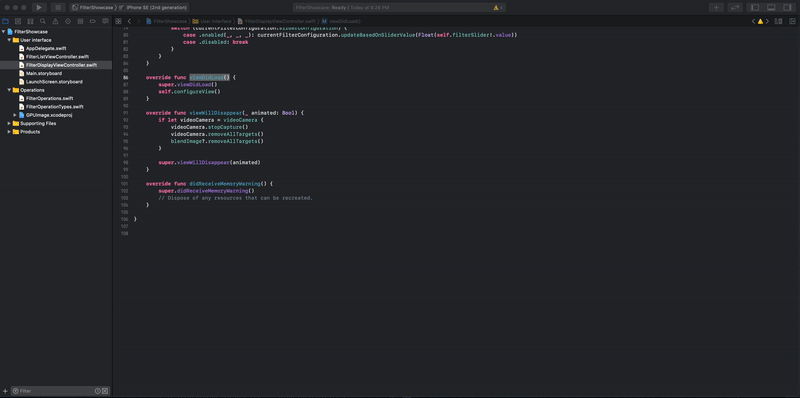Click the add plus at navigator bottom
800x398 pixels.
pos(6,391)
